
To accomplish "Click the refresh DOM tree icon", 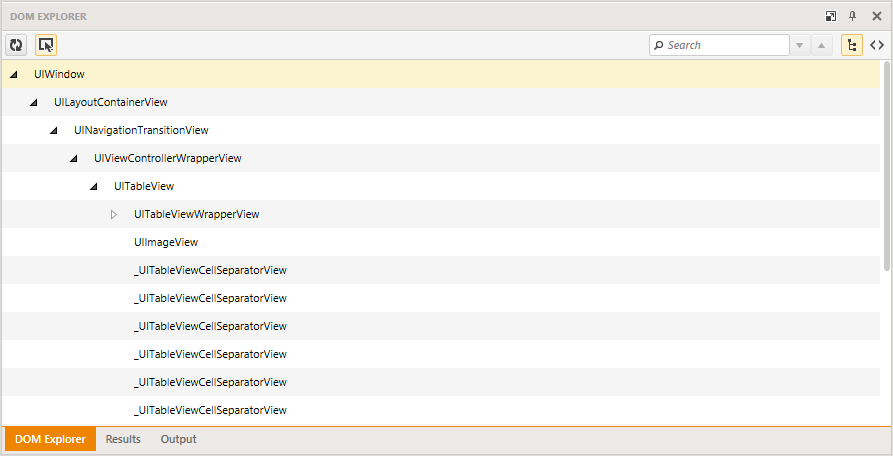I will tap(16, 45).
